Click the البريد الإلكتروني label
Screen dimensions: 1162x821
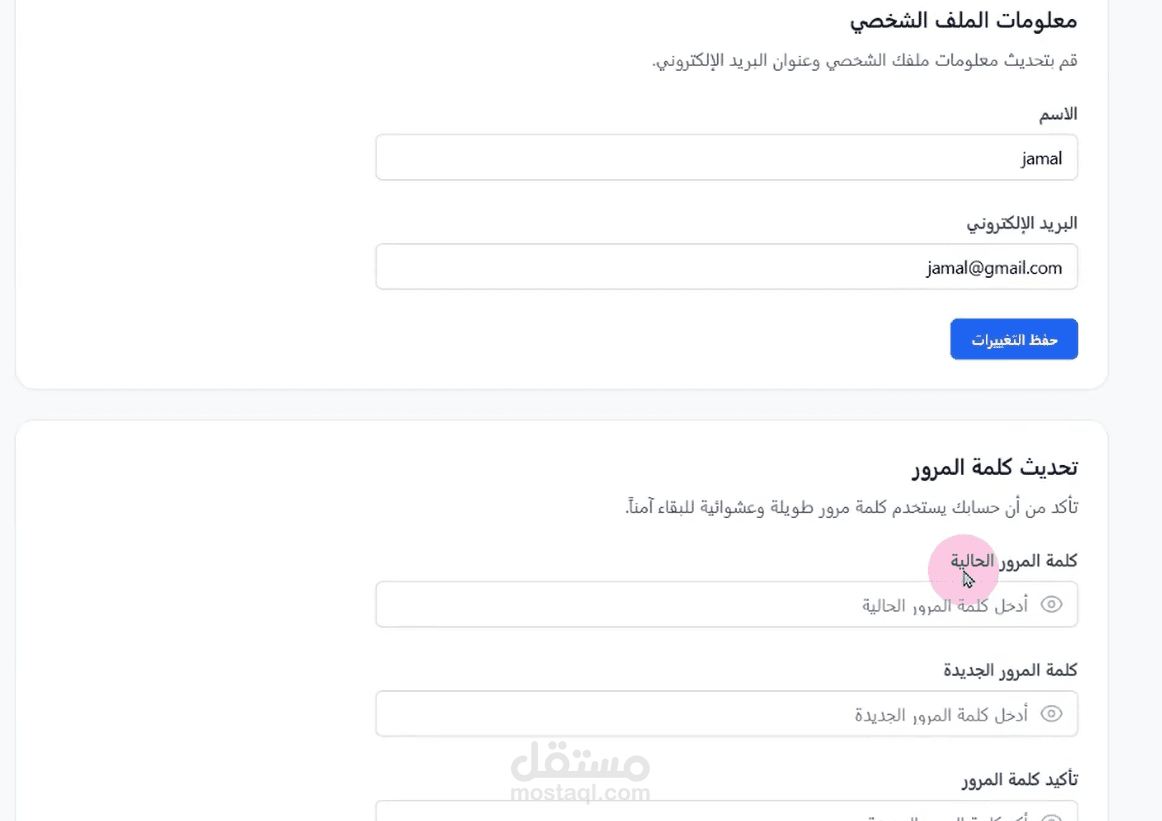(x=1021, y=223)
